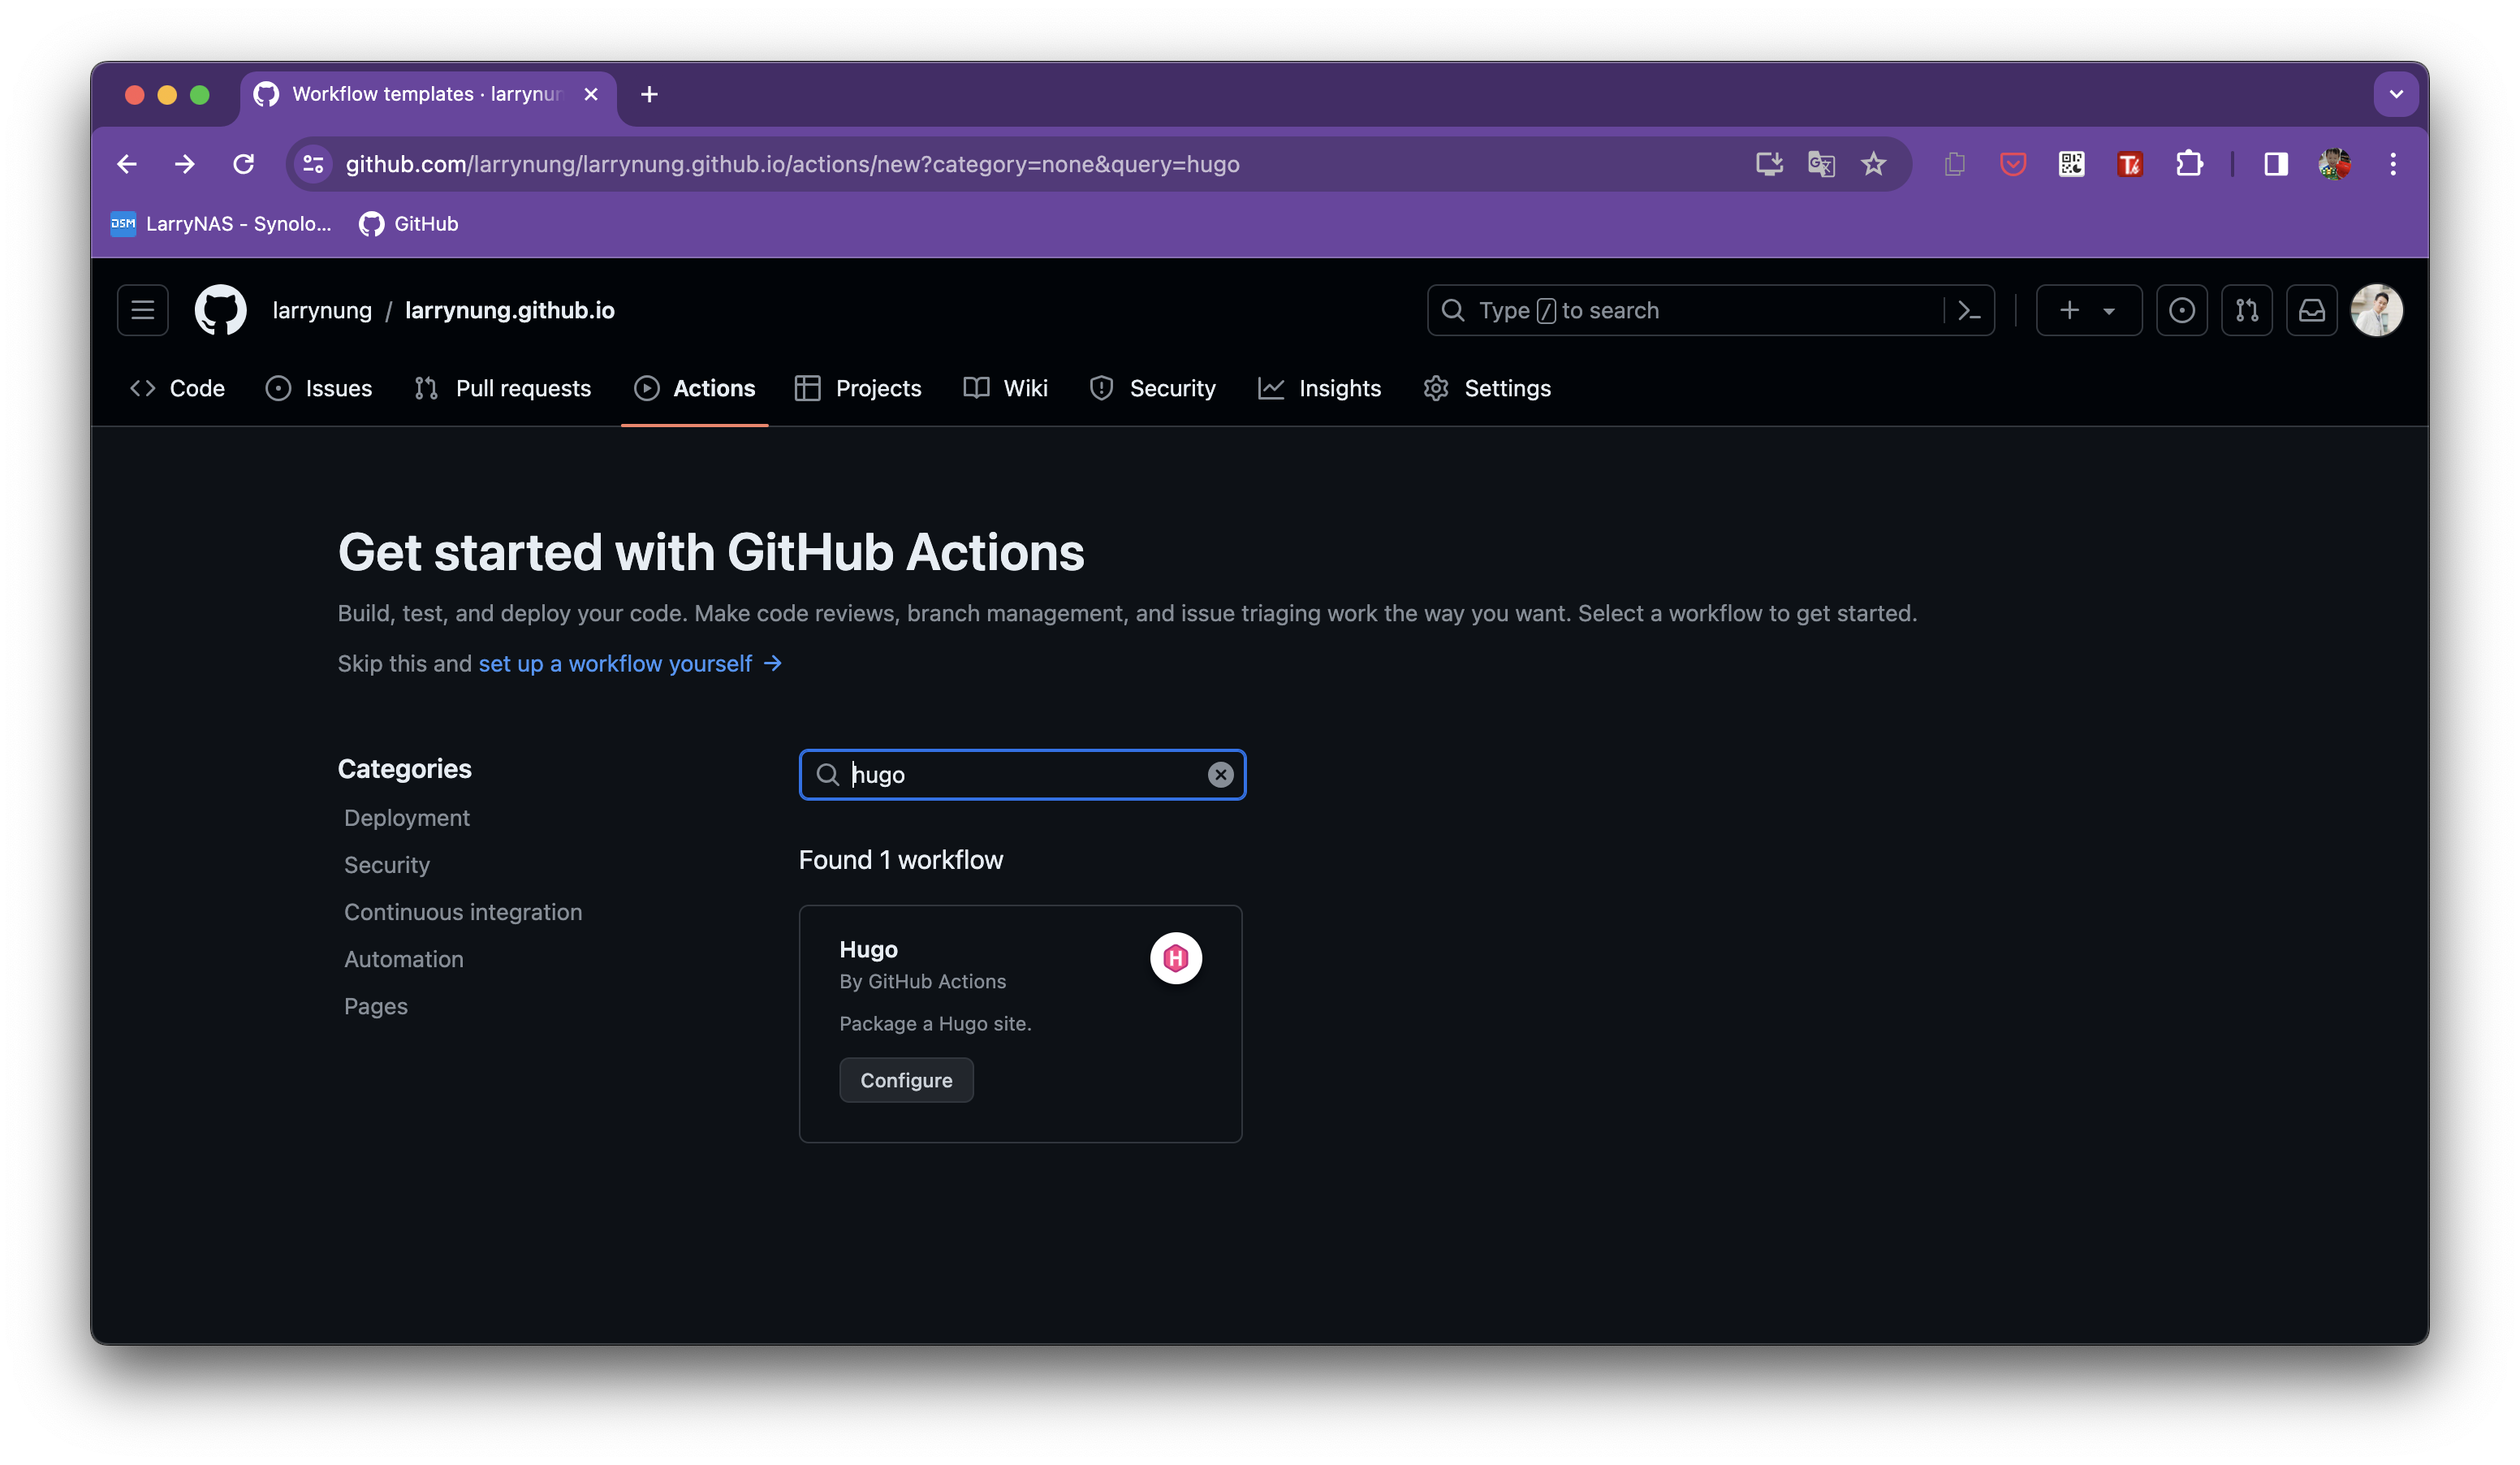Open the user profile avatar menu
Screen dimensions: 2520x1465
pyautogui.click(x=2376, y=310)
